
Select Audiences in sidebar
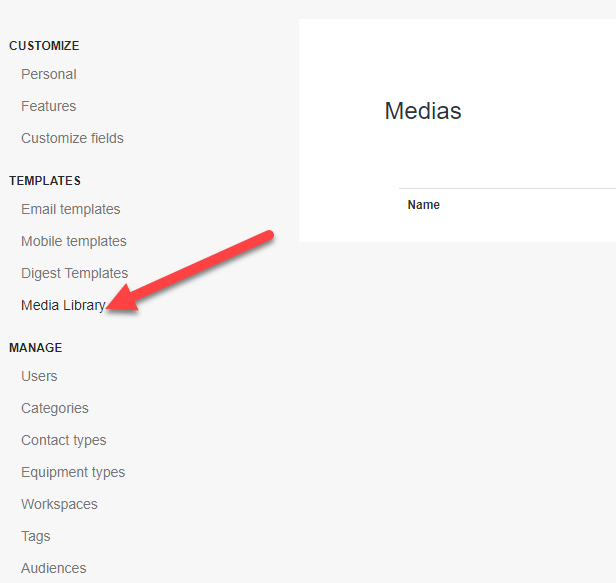coord(54,568)
